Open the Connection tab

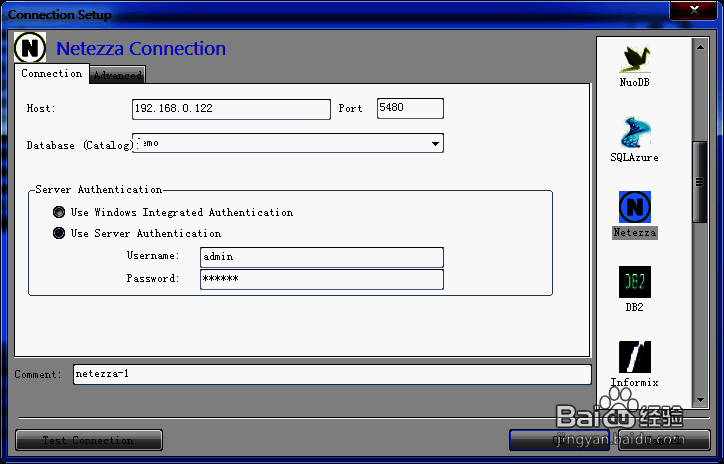(52, 74)
